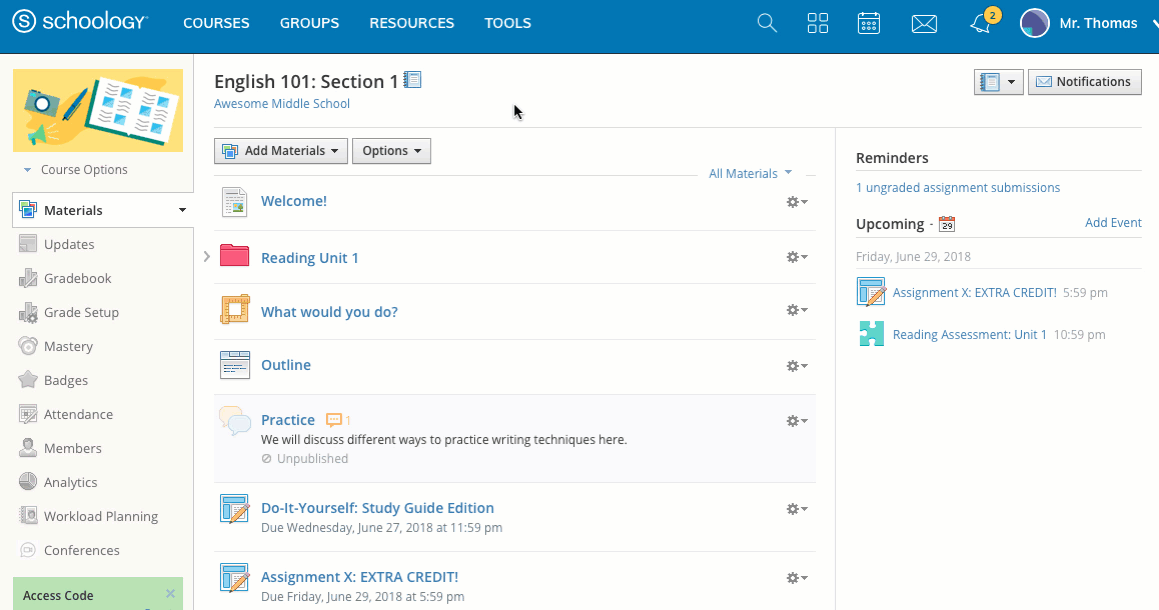Close the Access Code box
The height and width of the screenshot is (610, 1159).
click(170, 594)
